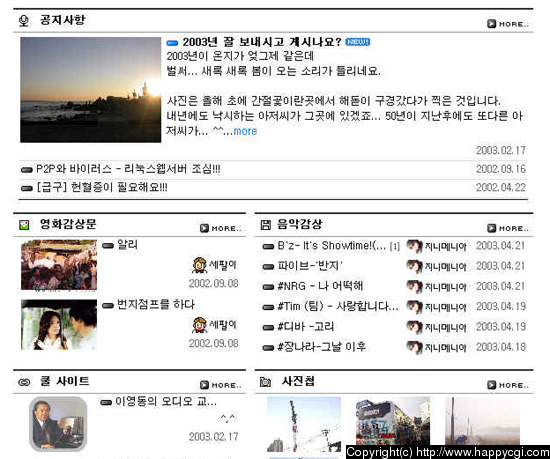Click the sunset photo thumbnail in notice

pyautogui.click(x=90, y=90)
